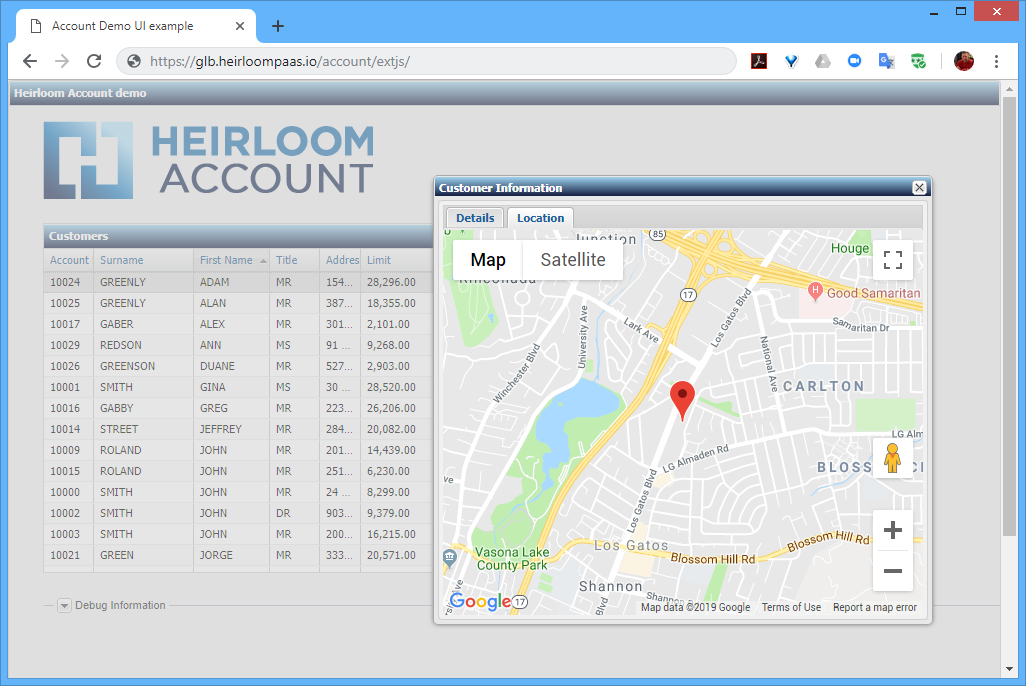Image resolution: width=1026 pixels, height=686 pixels.
Task: Select account 10000 row
Action: (238, 492)
